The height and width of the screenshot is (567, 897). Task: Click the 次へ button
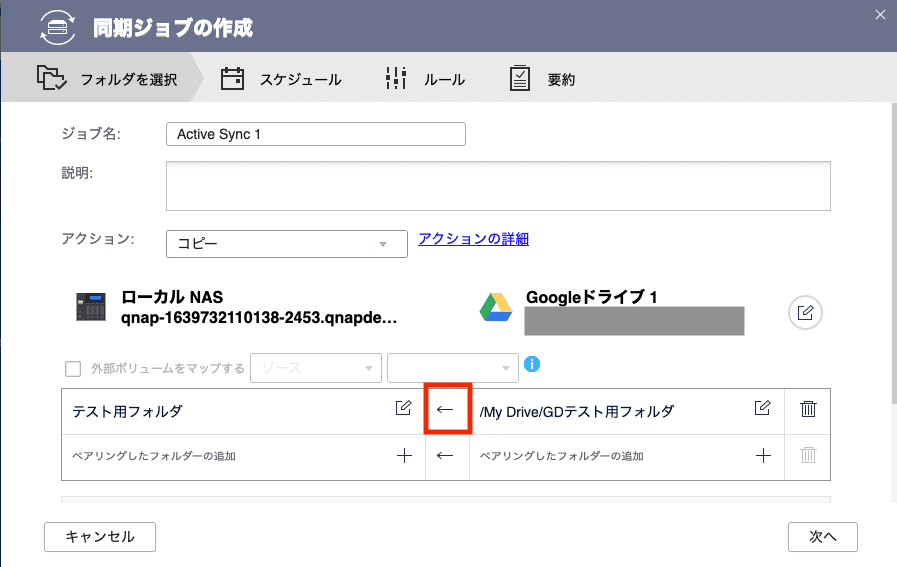pyautogui.click(x=823, y=537)
